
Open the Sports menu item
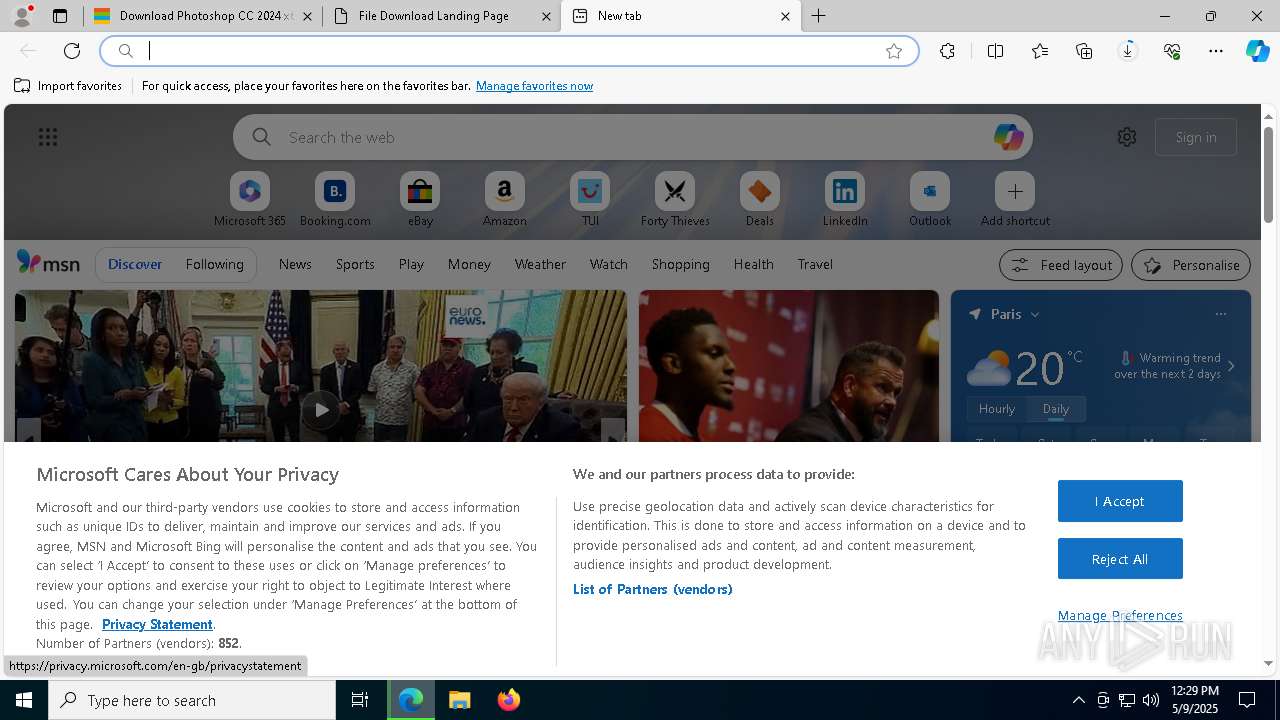[x=355, y=264]
